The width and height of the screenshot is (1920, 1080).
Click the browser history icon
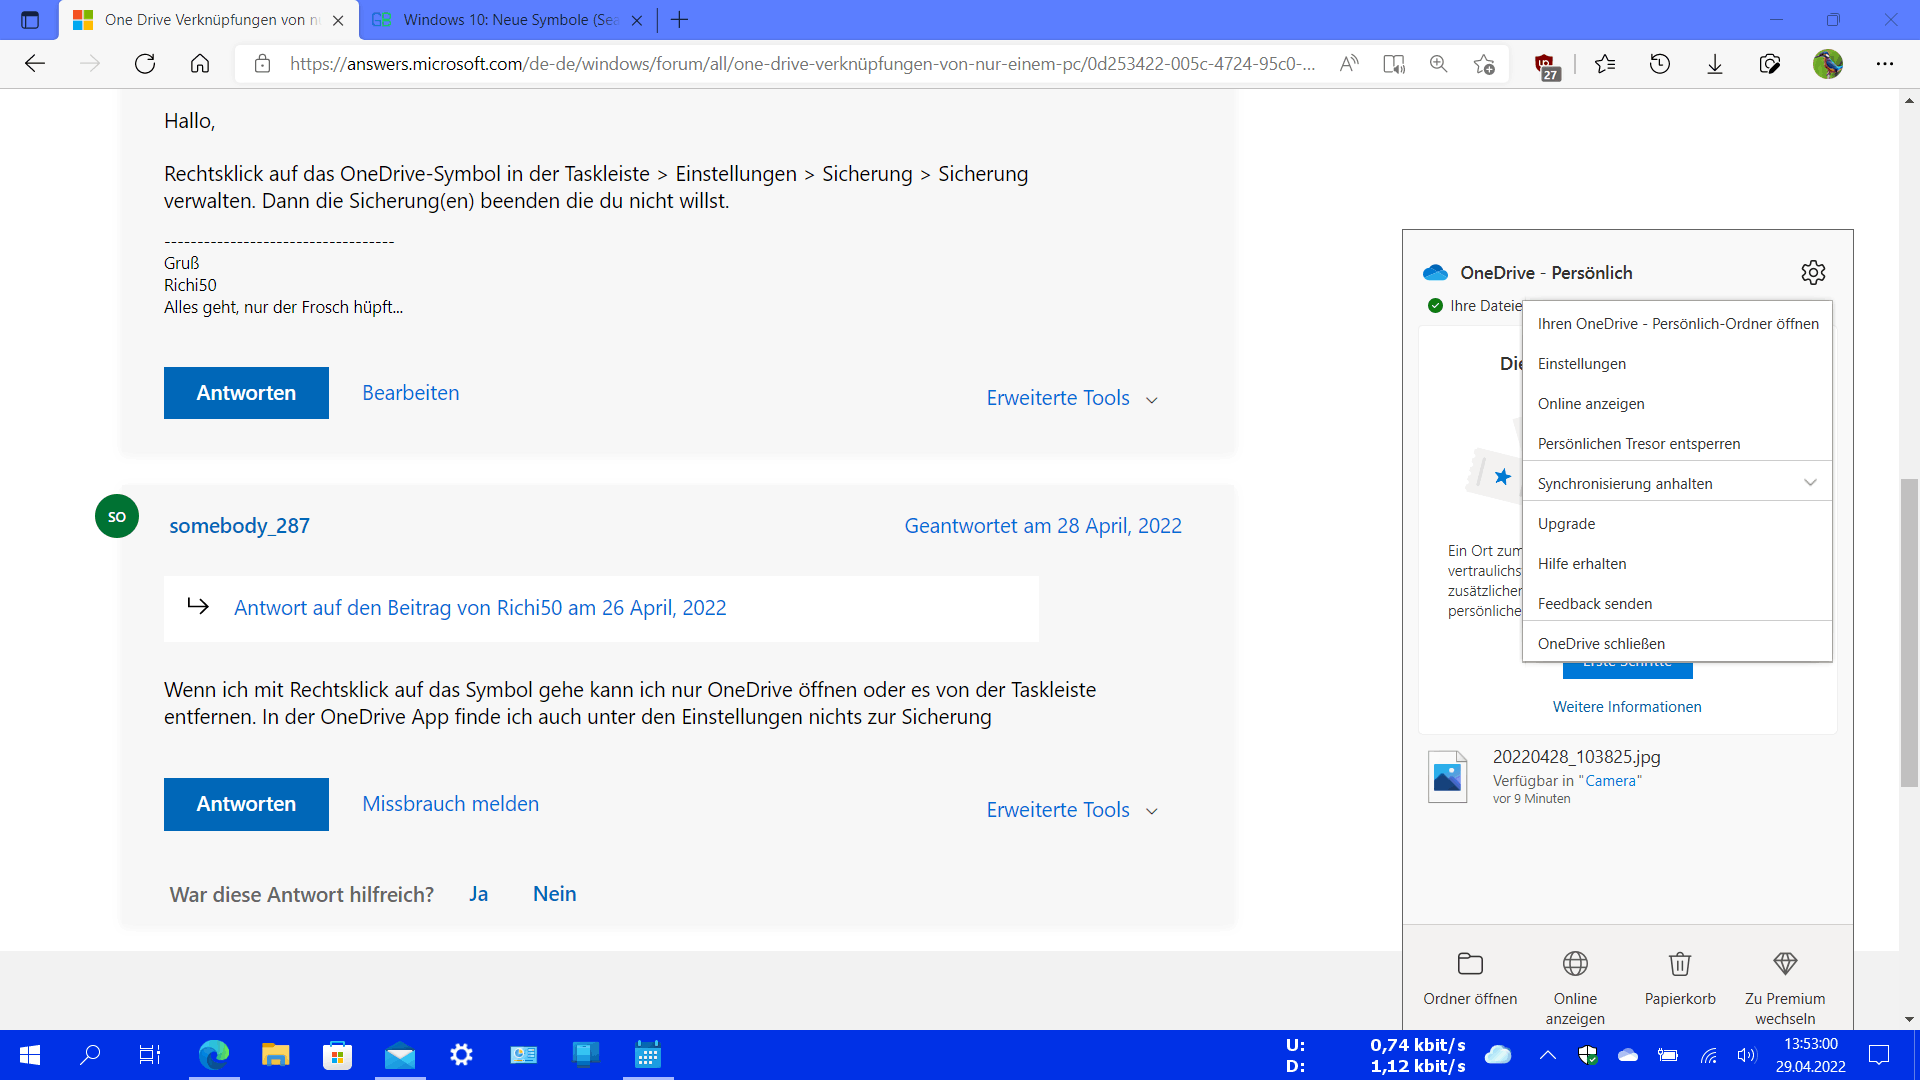[x=1660, y=64]
